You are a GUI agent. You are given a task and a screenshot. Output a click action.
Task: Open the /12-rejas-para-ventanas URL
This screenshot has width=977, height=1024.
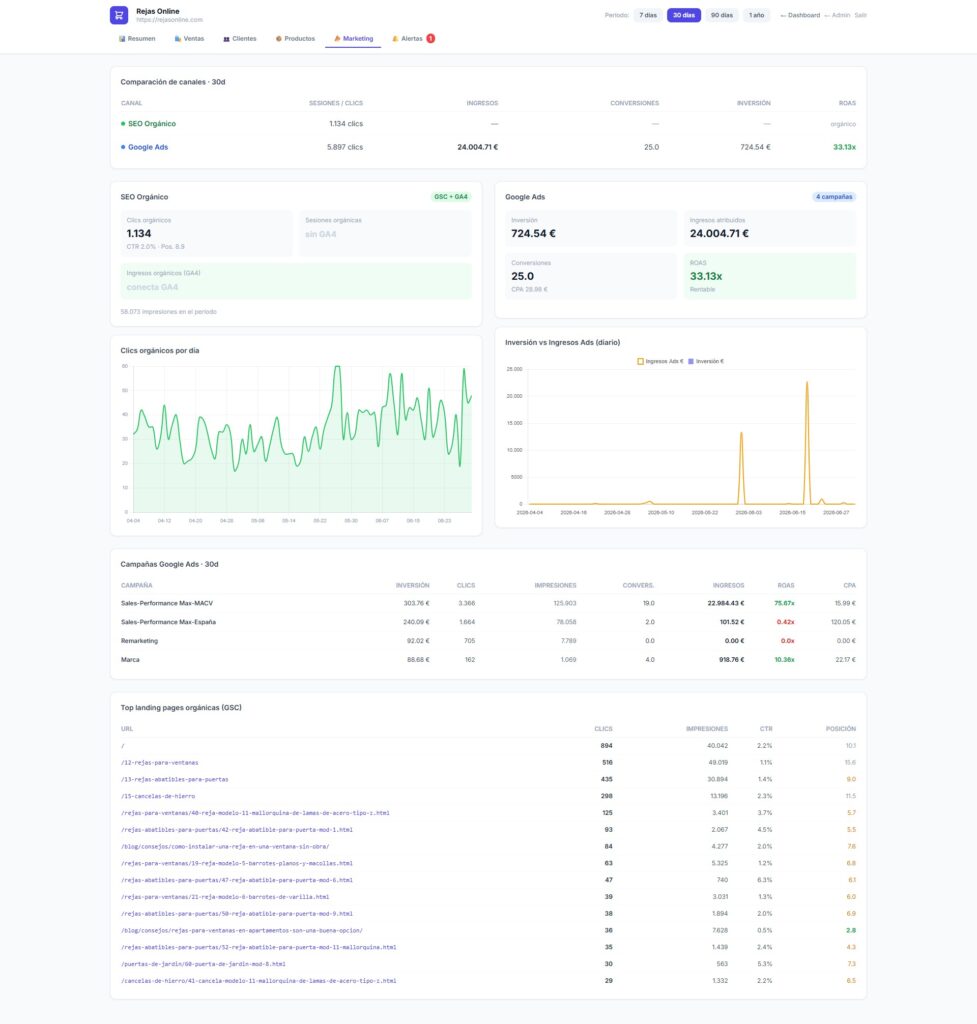coord(159,763)
